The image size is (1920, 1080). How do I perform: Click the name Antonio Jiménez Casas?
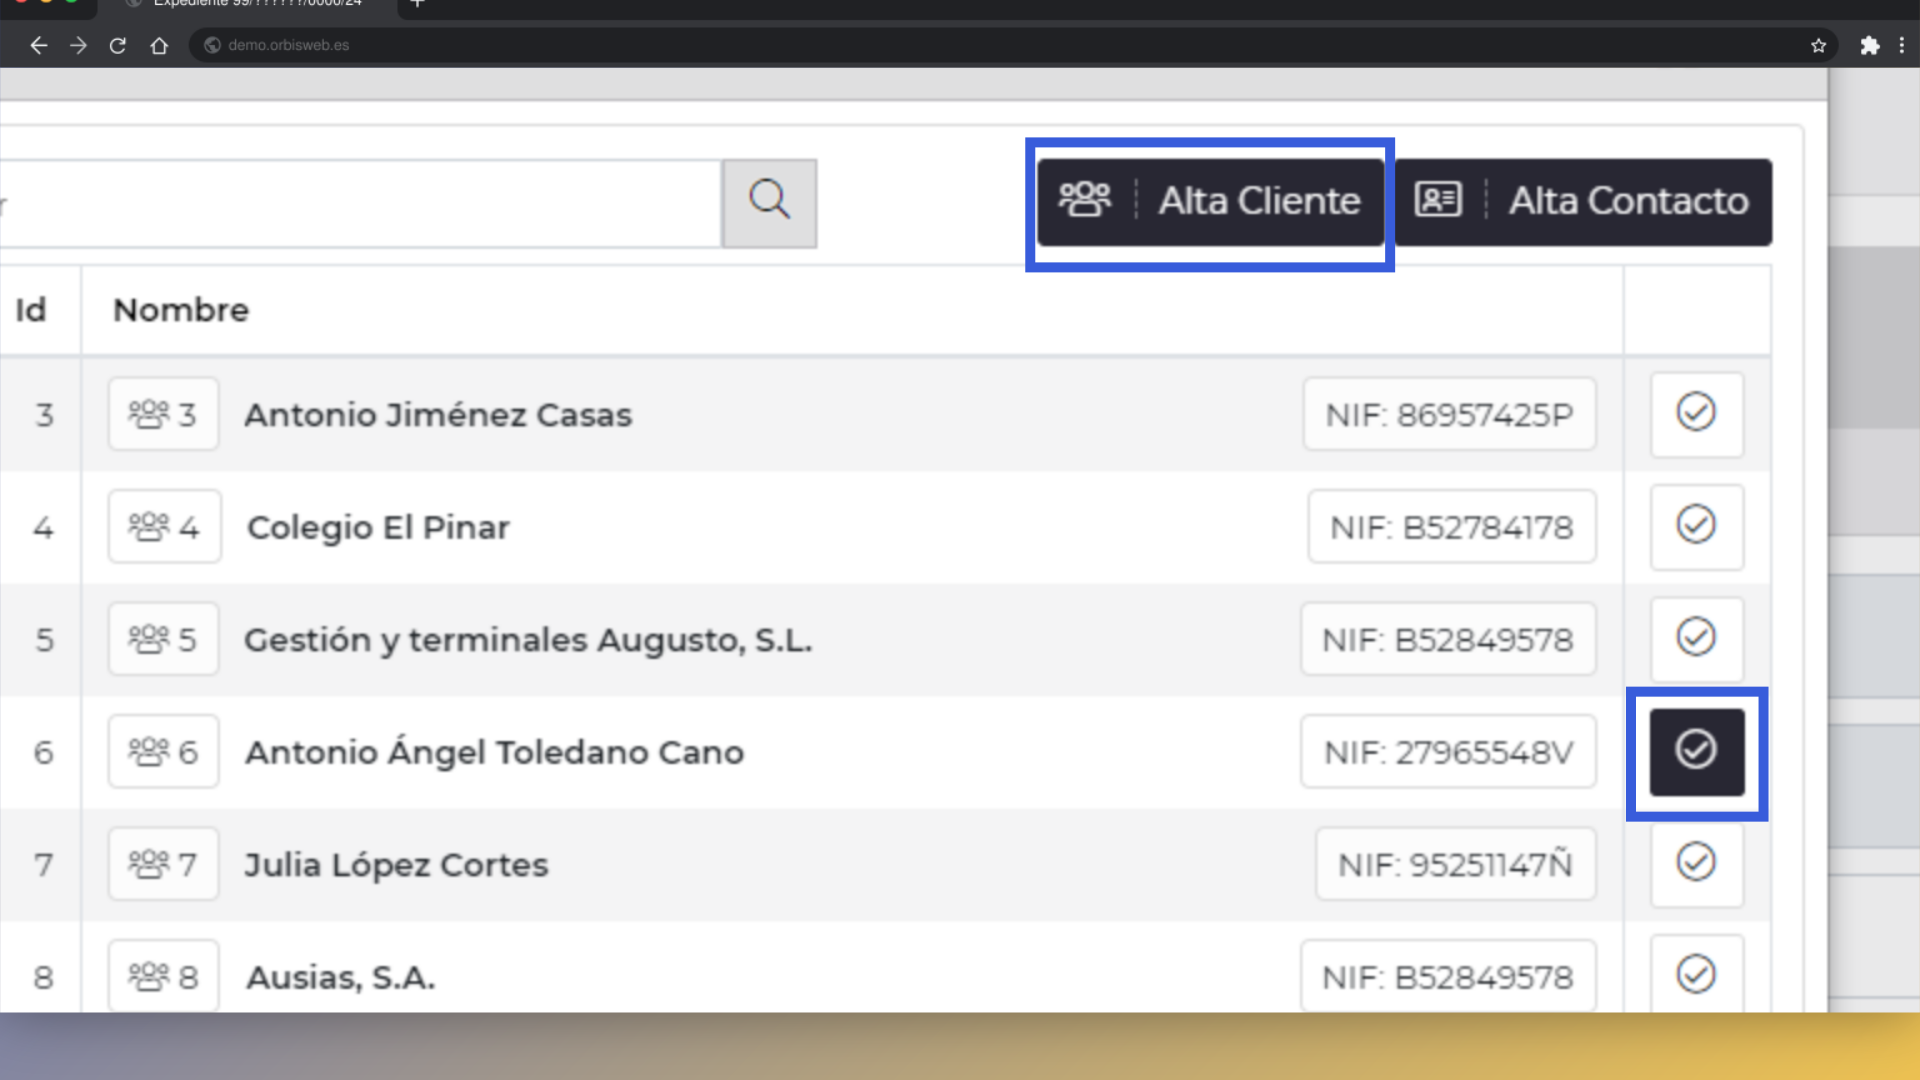438,415
